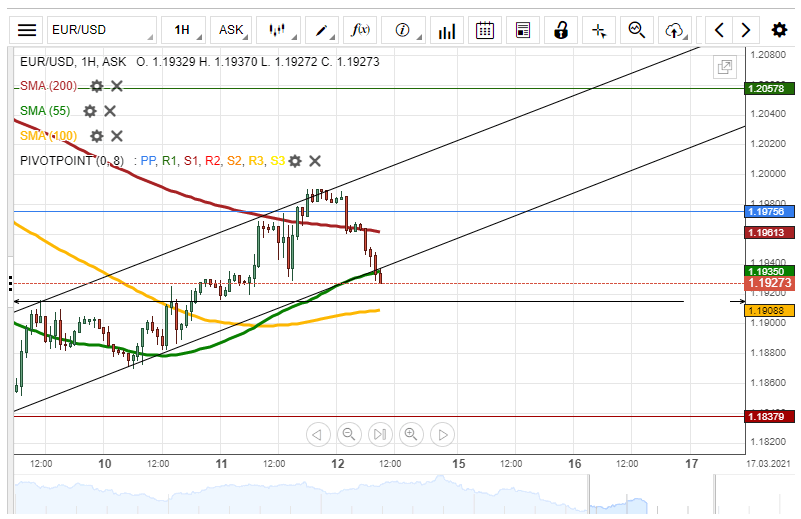Screen dimensions: 801x519
Task: Click the 17.03.2021 date label
Action: click(768, 464)
